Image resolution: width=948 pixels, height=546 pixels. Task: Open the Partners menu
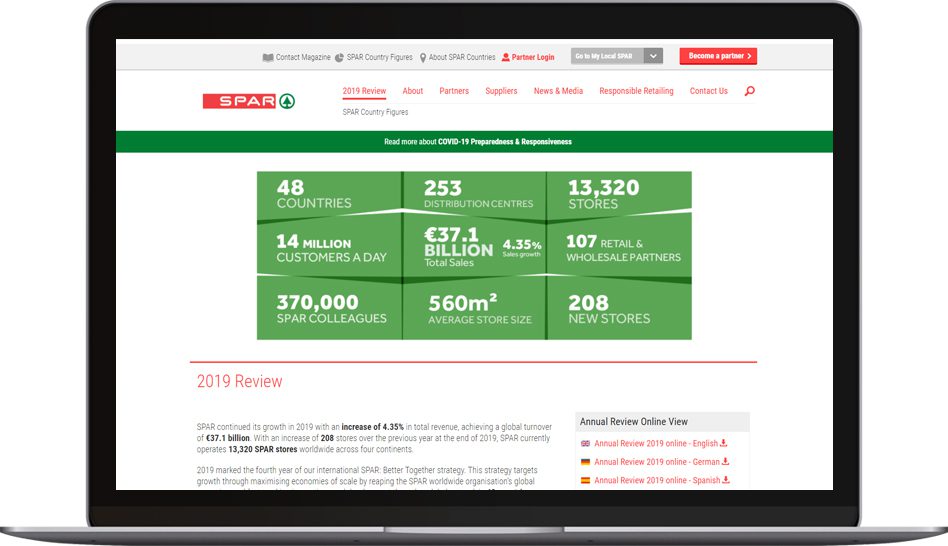click(454, 91)
